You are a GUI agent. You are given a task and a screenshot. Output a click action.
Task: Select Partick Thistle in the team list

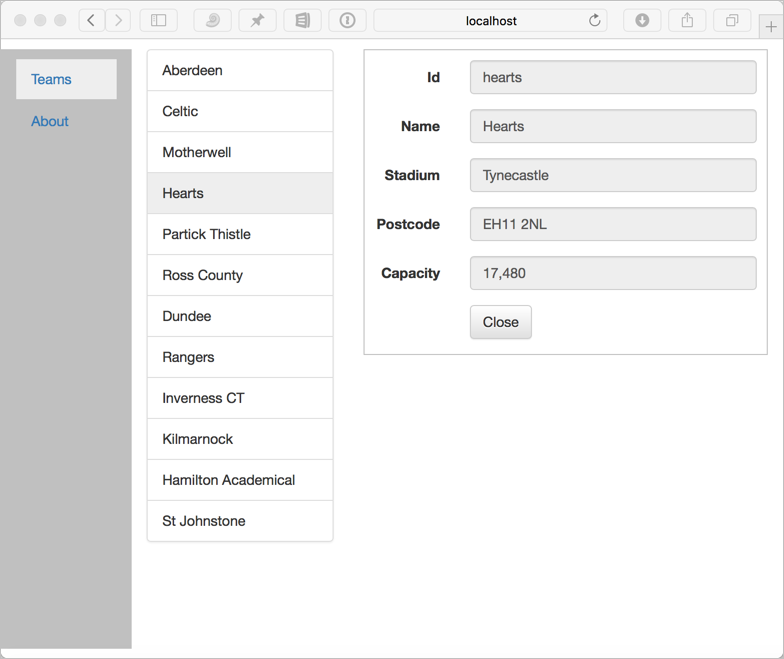[x=240, y=234]
